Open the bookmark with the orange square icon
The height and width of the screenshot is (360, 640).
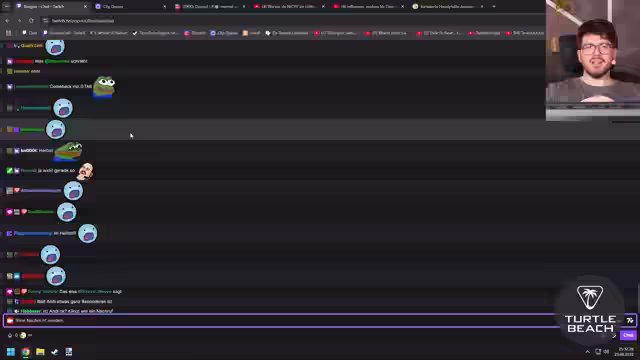pyautogui.click(x=251, y=33)
